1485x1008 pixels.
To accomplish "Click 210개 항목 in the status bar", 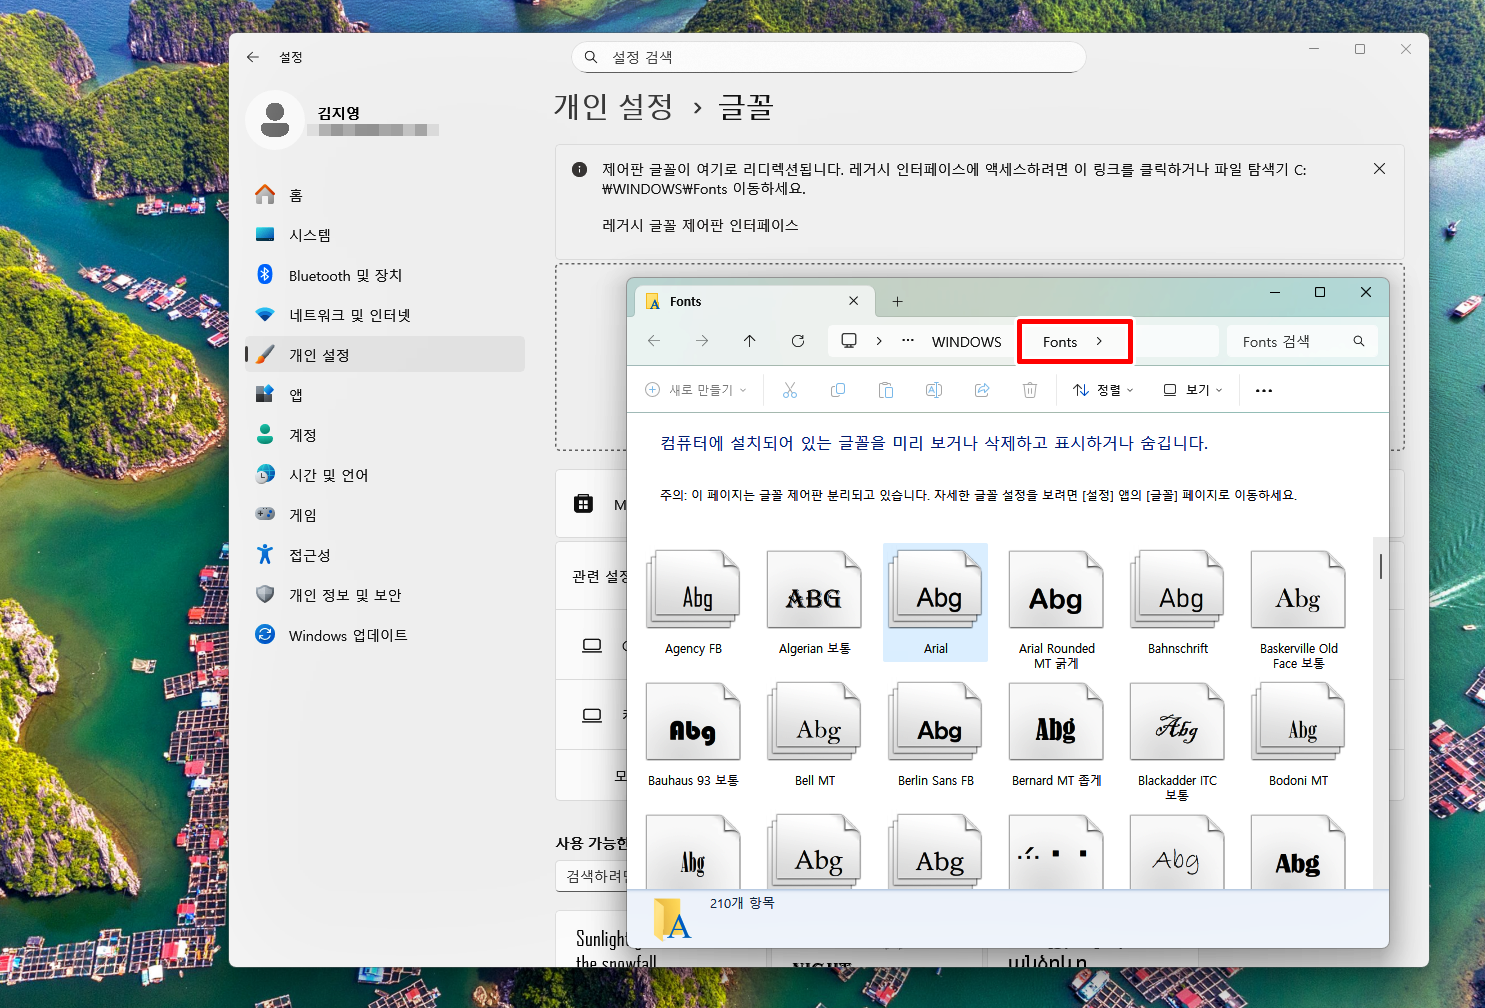I will click(742, 903).
